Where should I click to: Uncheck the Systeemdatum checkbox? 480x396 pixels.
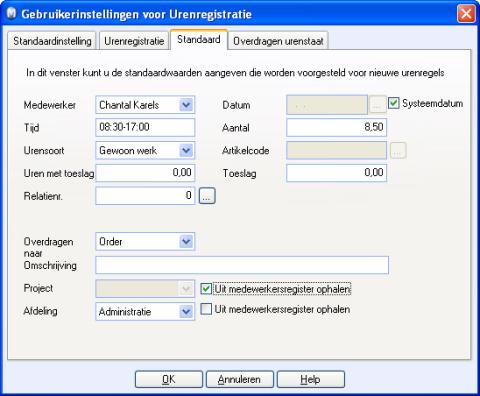coord(394,103)
